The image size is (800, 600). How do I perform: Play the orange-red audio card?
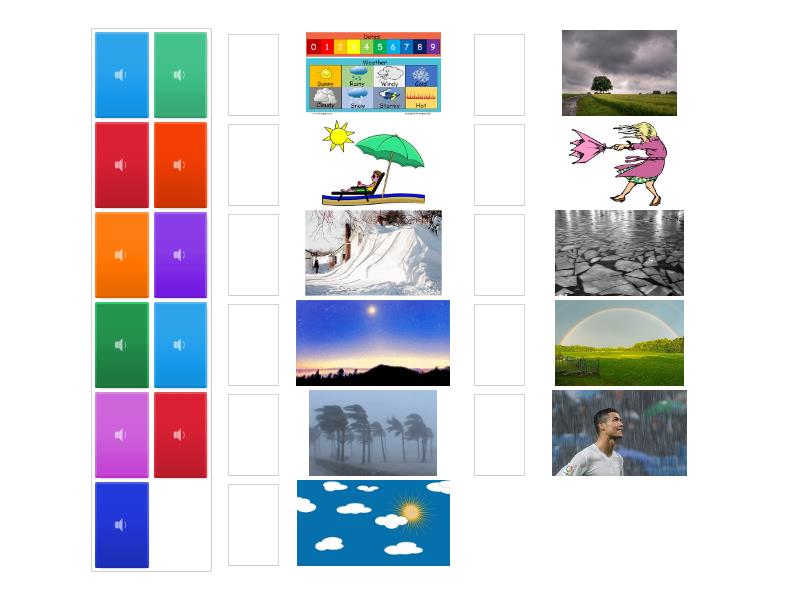coord(181,165)
